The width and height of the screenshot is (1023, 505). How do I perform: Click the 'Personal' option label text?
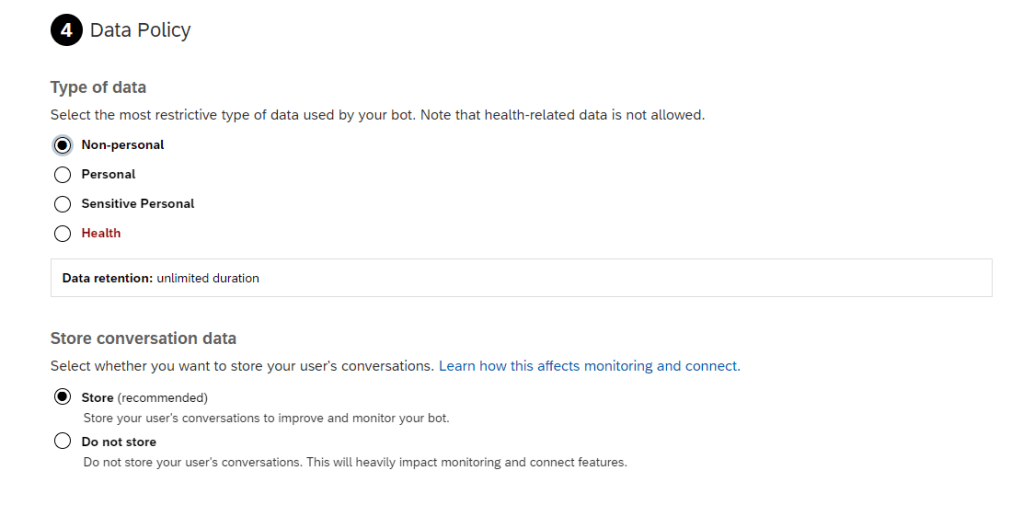pos(108,174)
